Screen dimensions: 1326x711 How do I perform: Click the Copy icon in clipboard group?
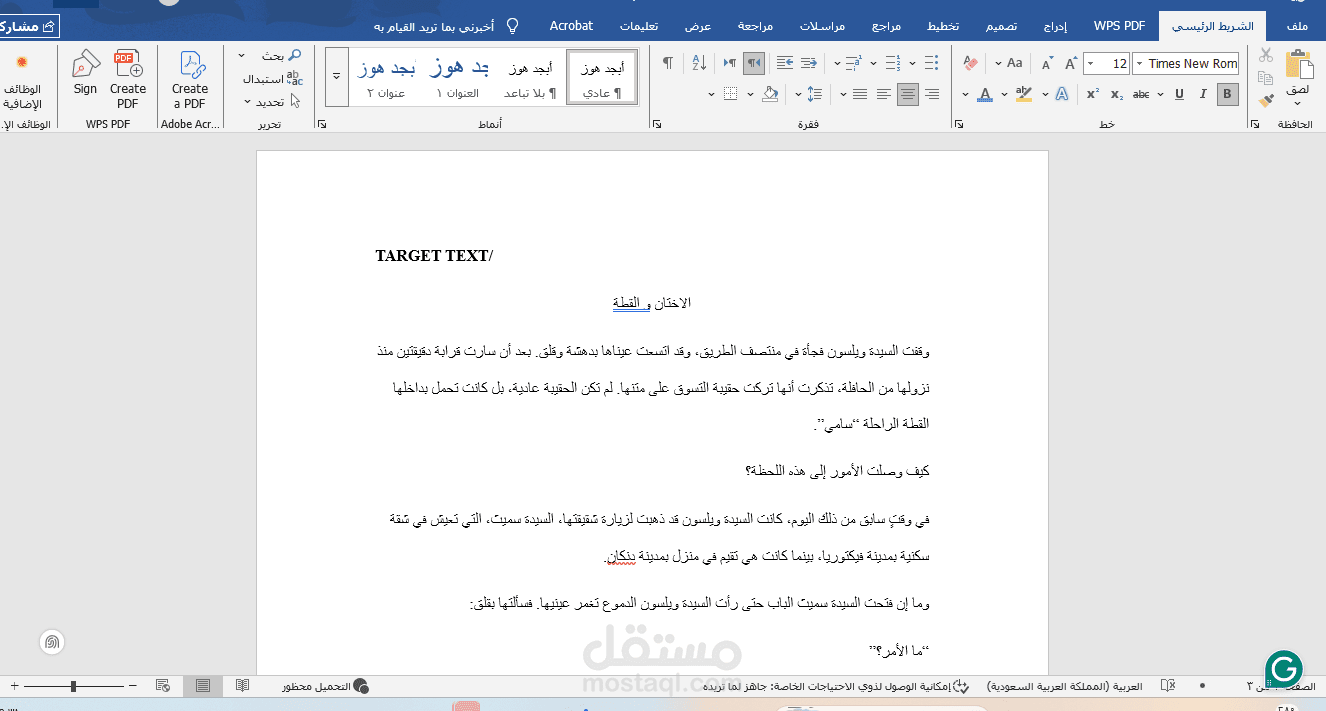pyautogui.click(x=1266, y=79)
